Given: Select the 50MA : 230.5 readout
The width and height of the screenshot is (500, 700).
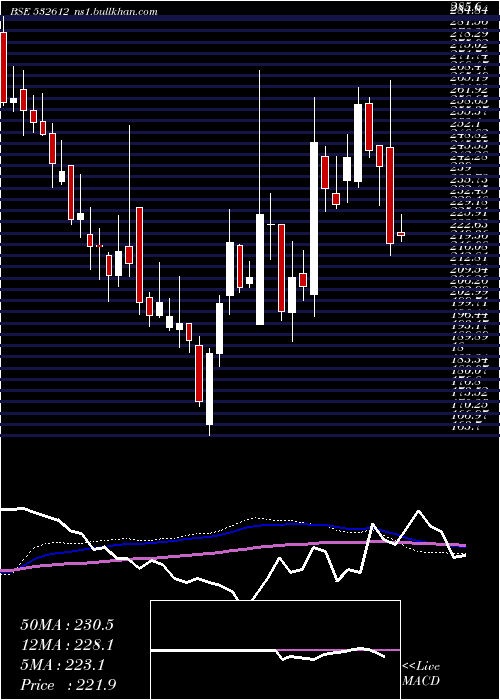Looking at the screenshot, I should (67, 625).
